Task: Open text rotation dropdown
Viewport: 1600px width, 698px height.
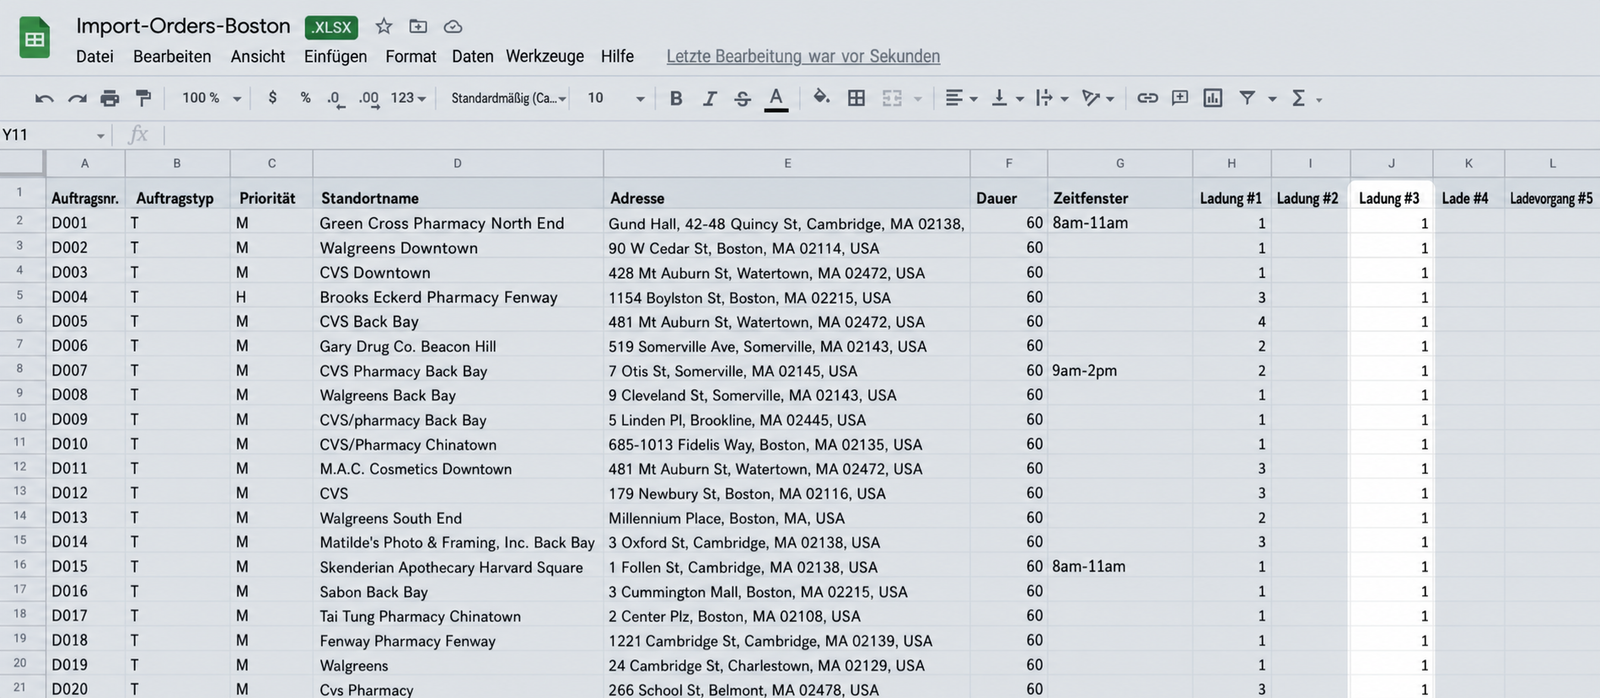Action: point(1098,98)
